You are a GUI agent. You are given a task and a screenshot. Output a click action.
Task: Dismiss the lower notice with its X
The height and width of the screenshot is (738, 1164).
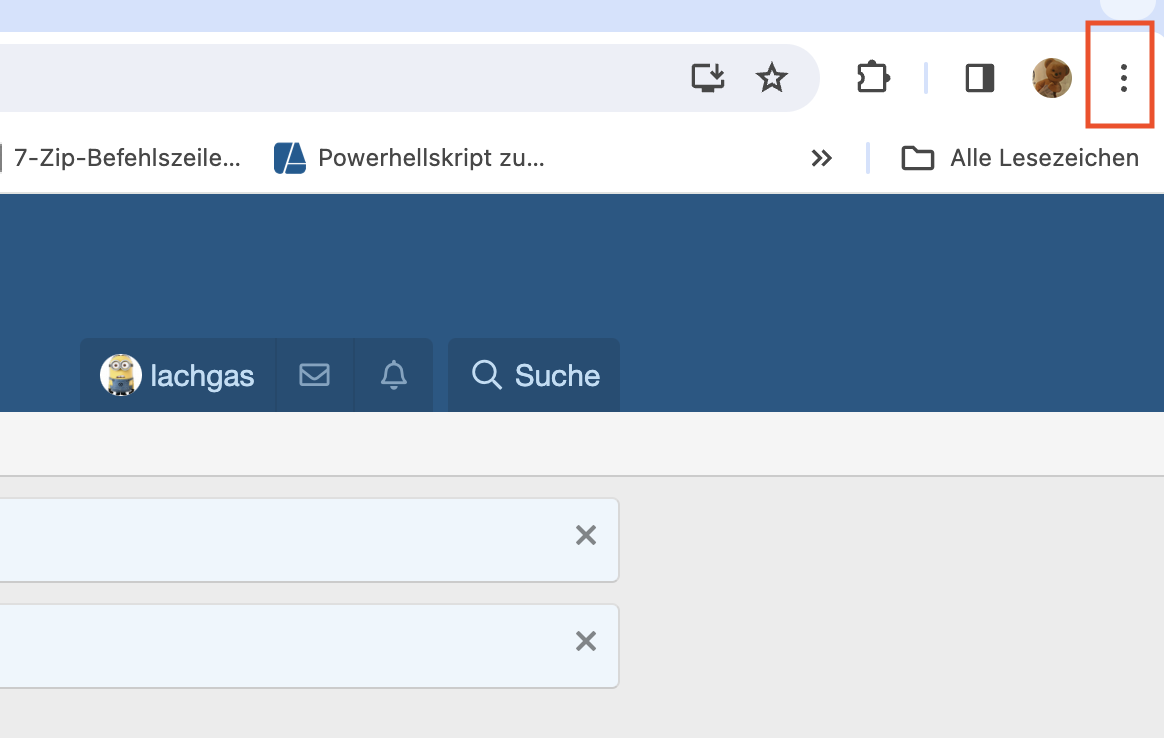pyautogui.click(x=586, y=641)
